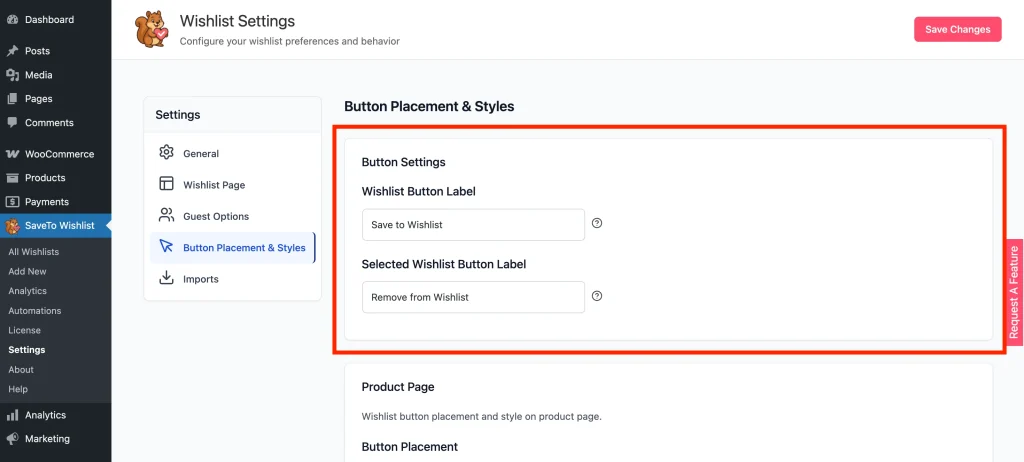Click the Comments bubble icon
The width and height of the screenshot is (1024, 462).
(12, 123)
